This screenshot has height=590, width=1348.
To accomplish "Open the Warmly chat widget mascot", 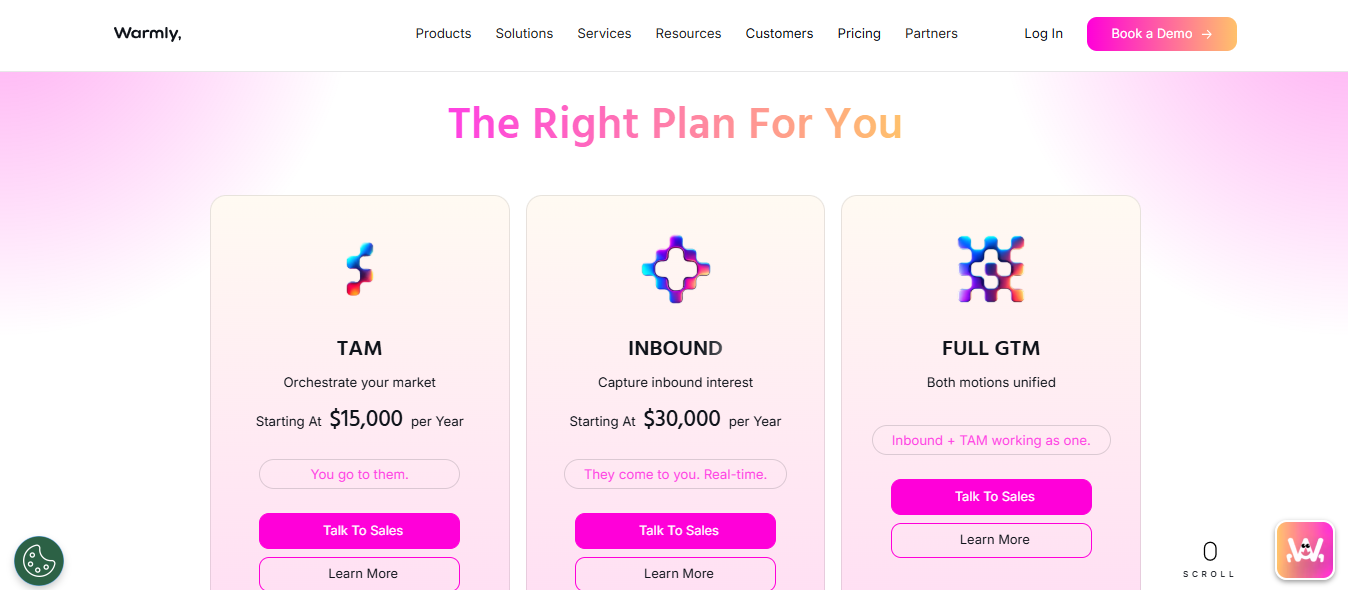I will pos(1304,550).
